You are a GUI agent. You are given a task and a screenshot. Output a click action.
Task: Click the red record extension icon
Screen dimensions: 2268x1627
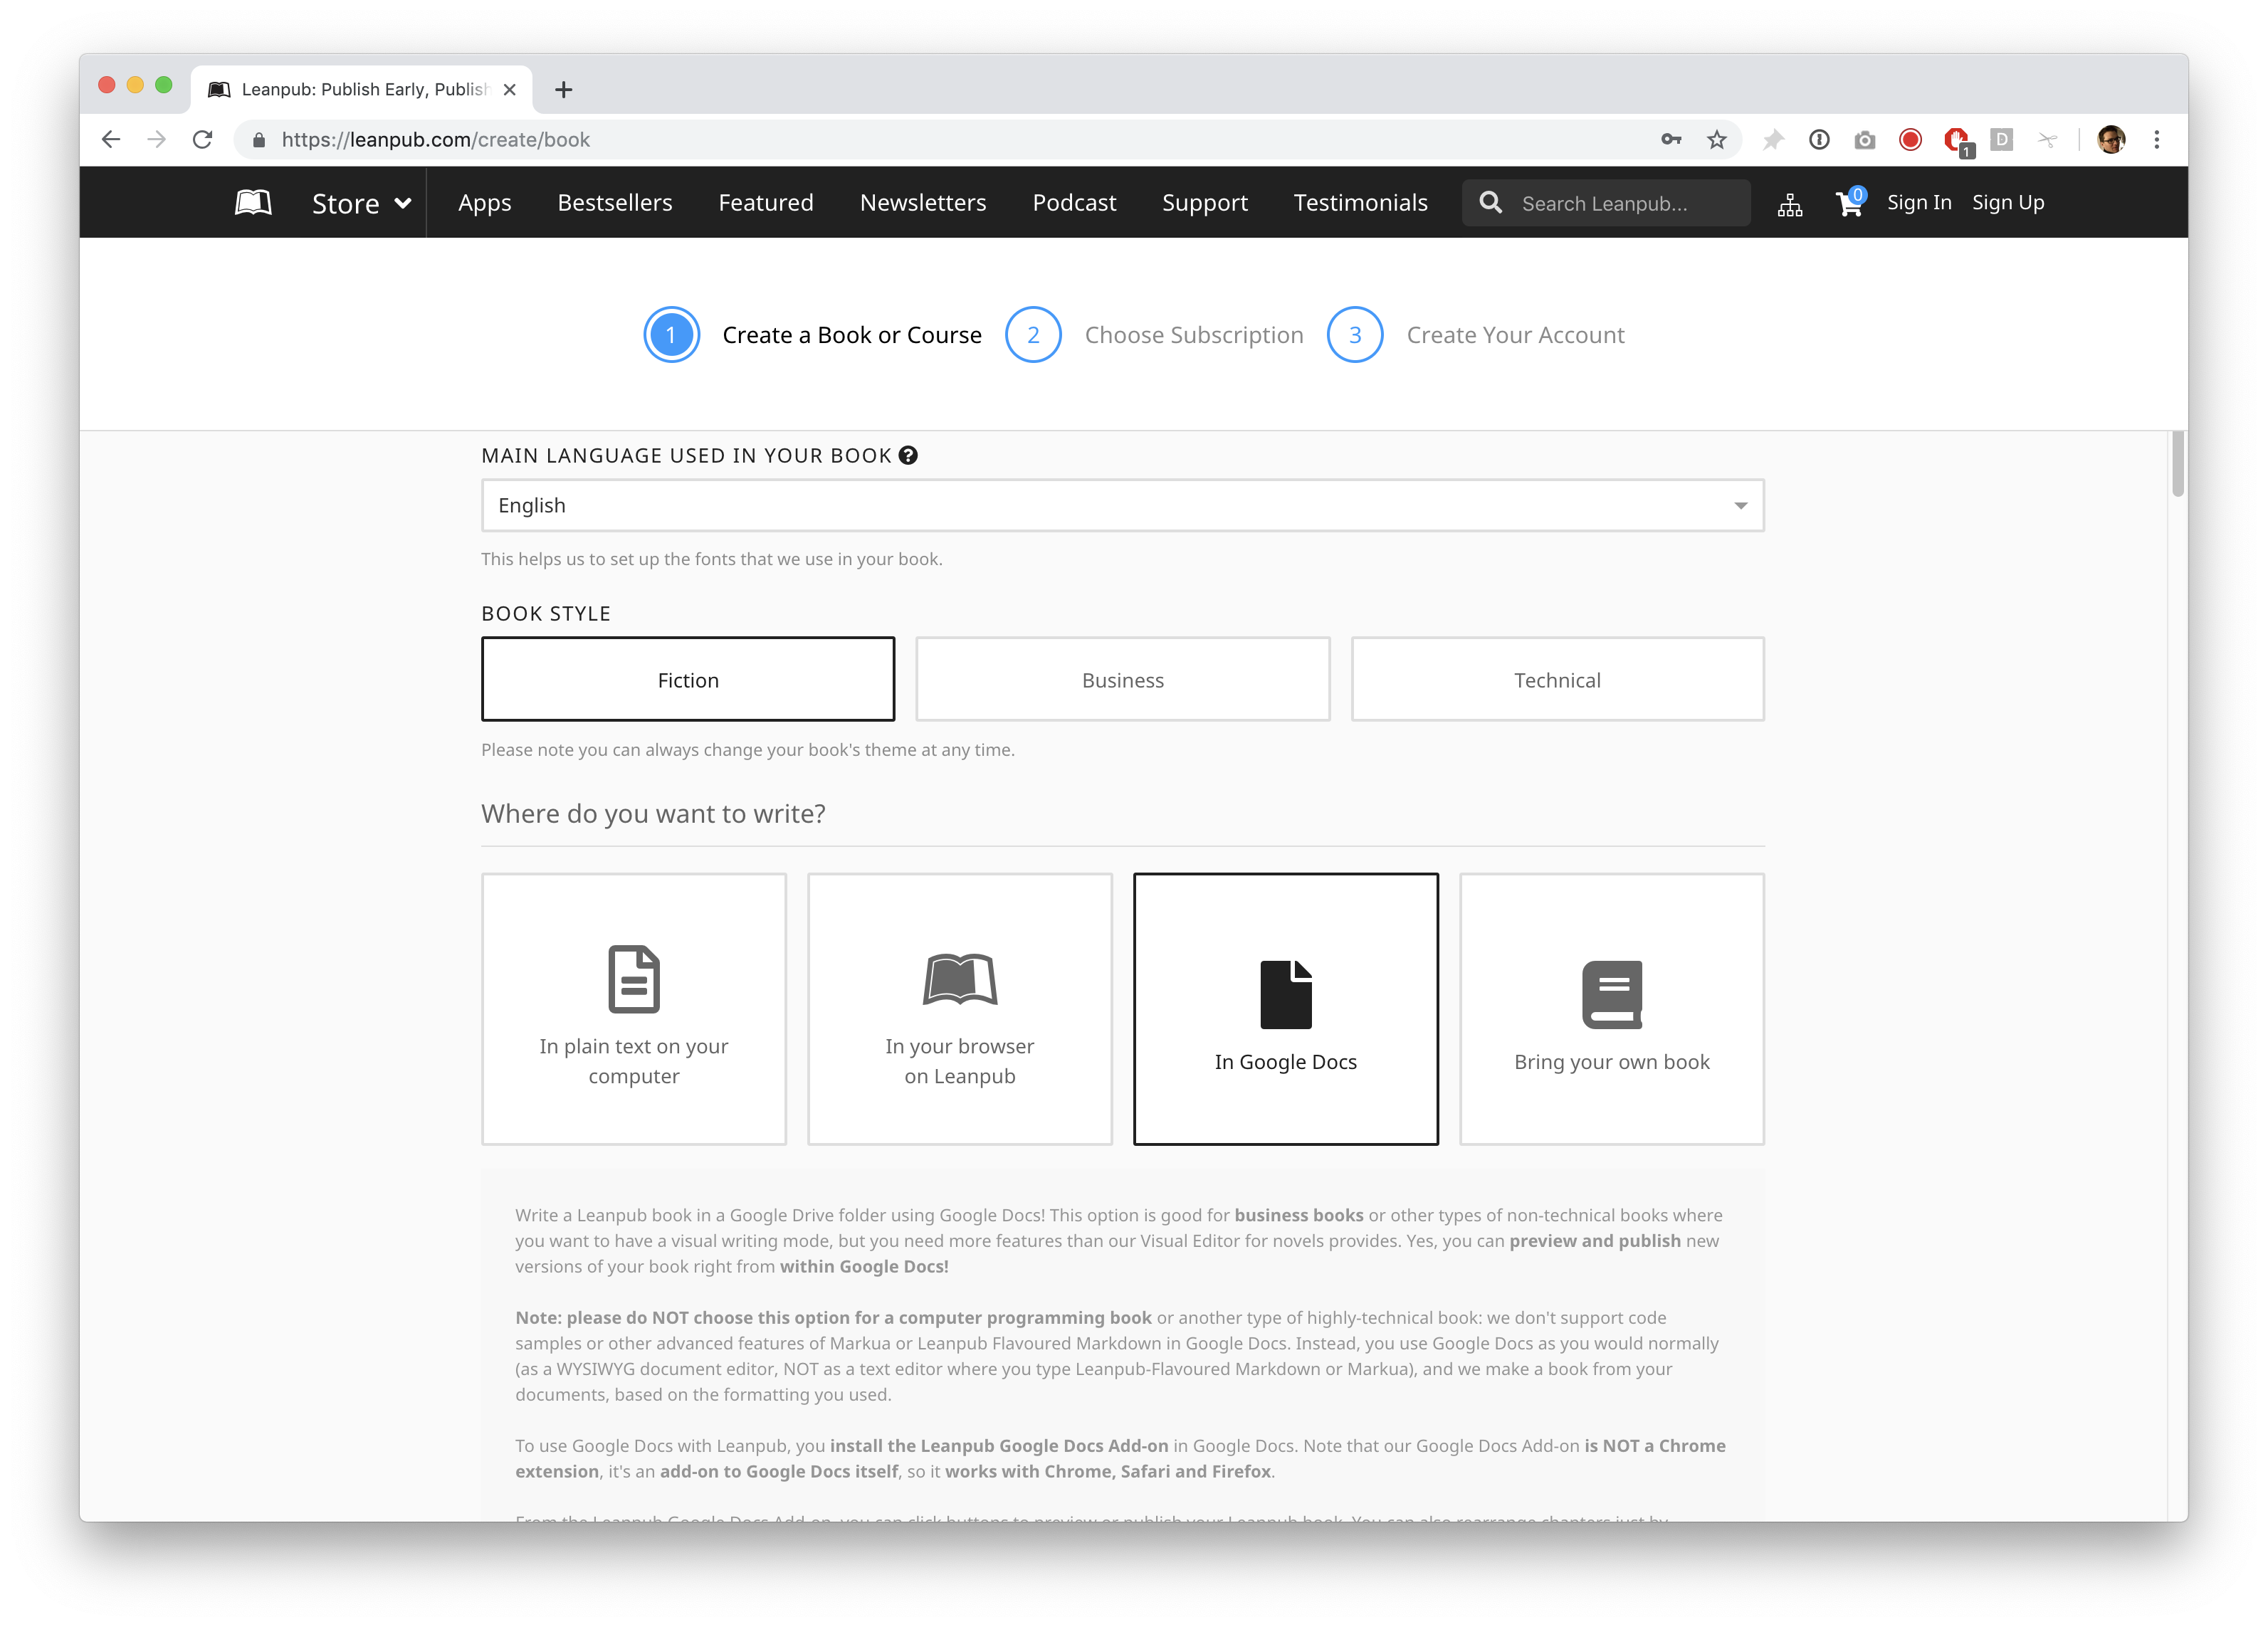pyautogui.click(x=1910, y=140)
